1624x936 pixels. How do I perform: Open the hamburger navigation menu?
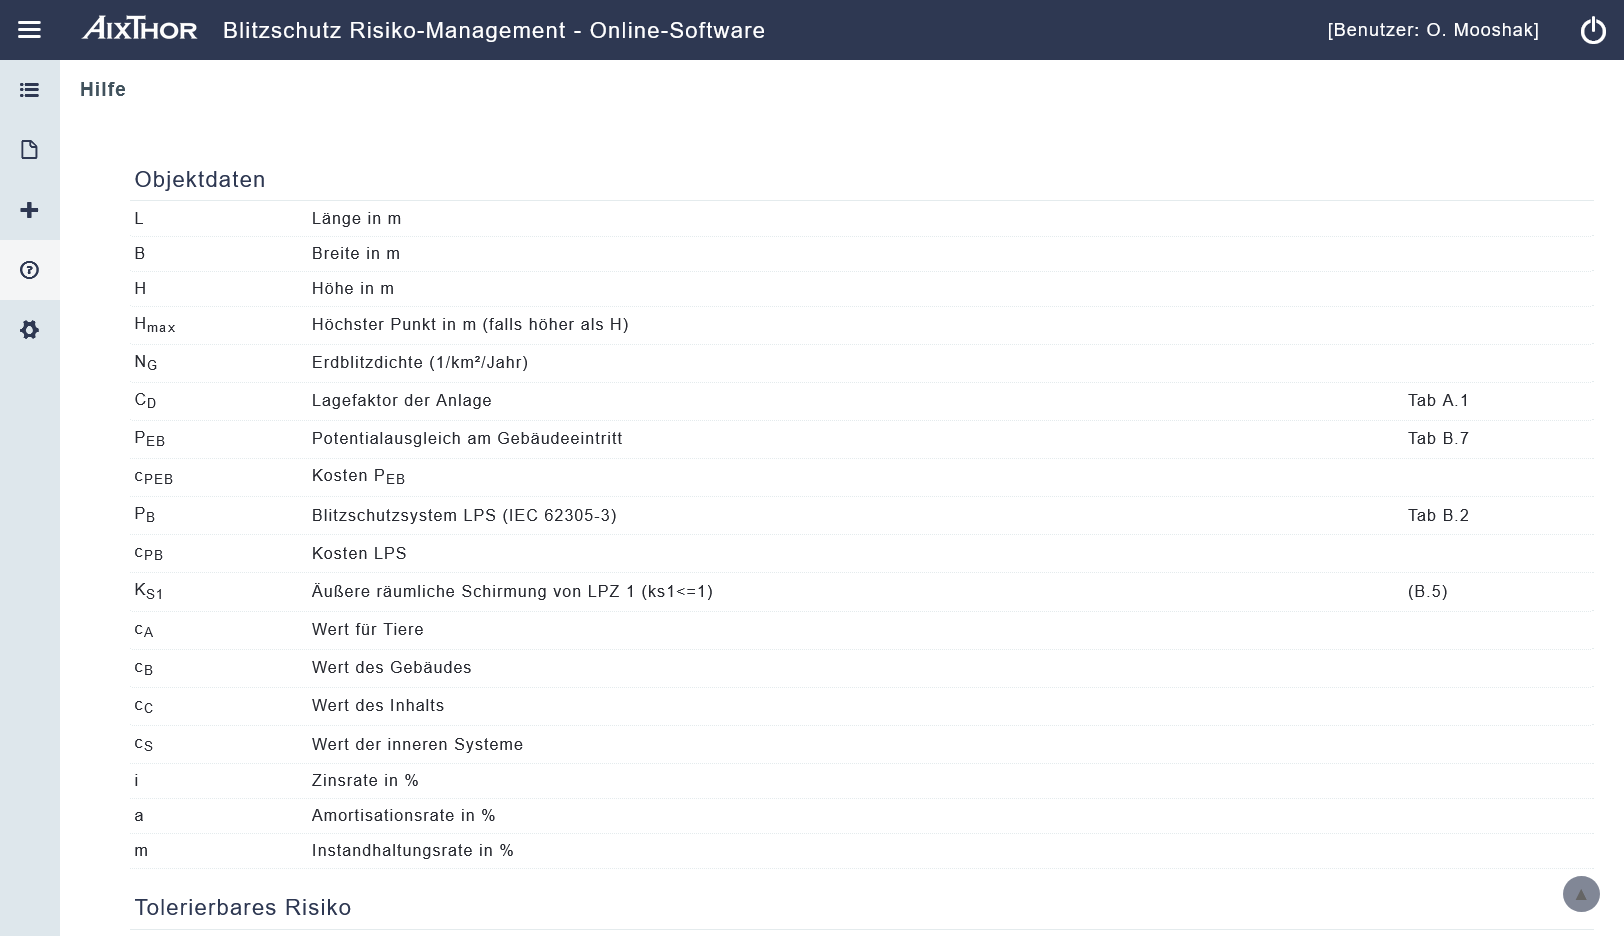click(x=29, y=30)
